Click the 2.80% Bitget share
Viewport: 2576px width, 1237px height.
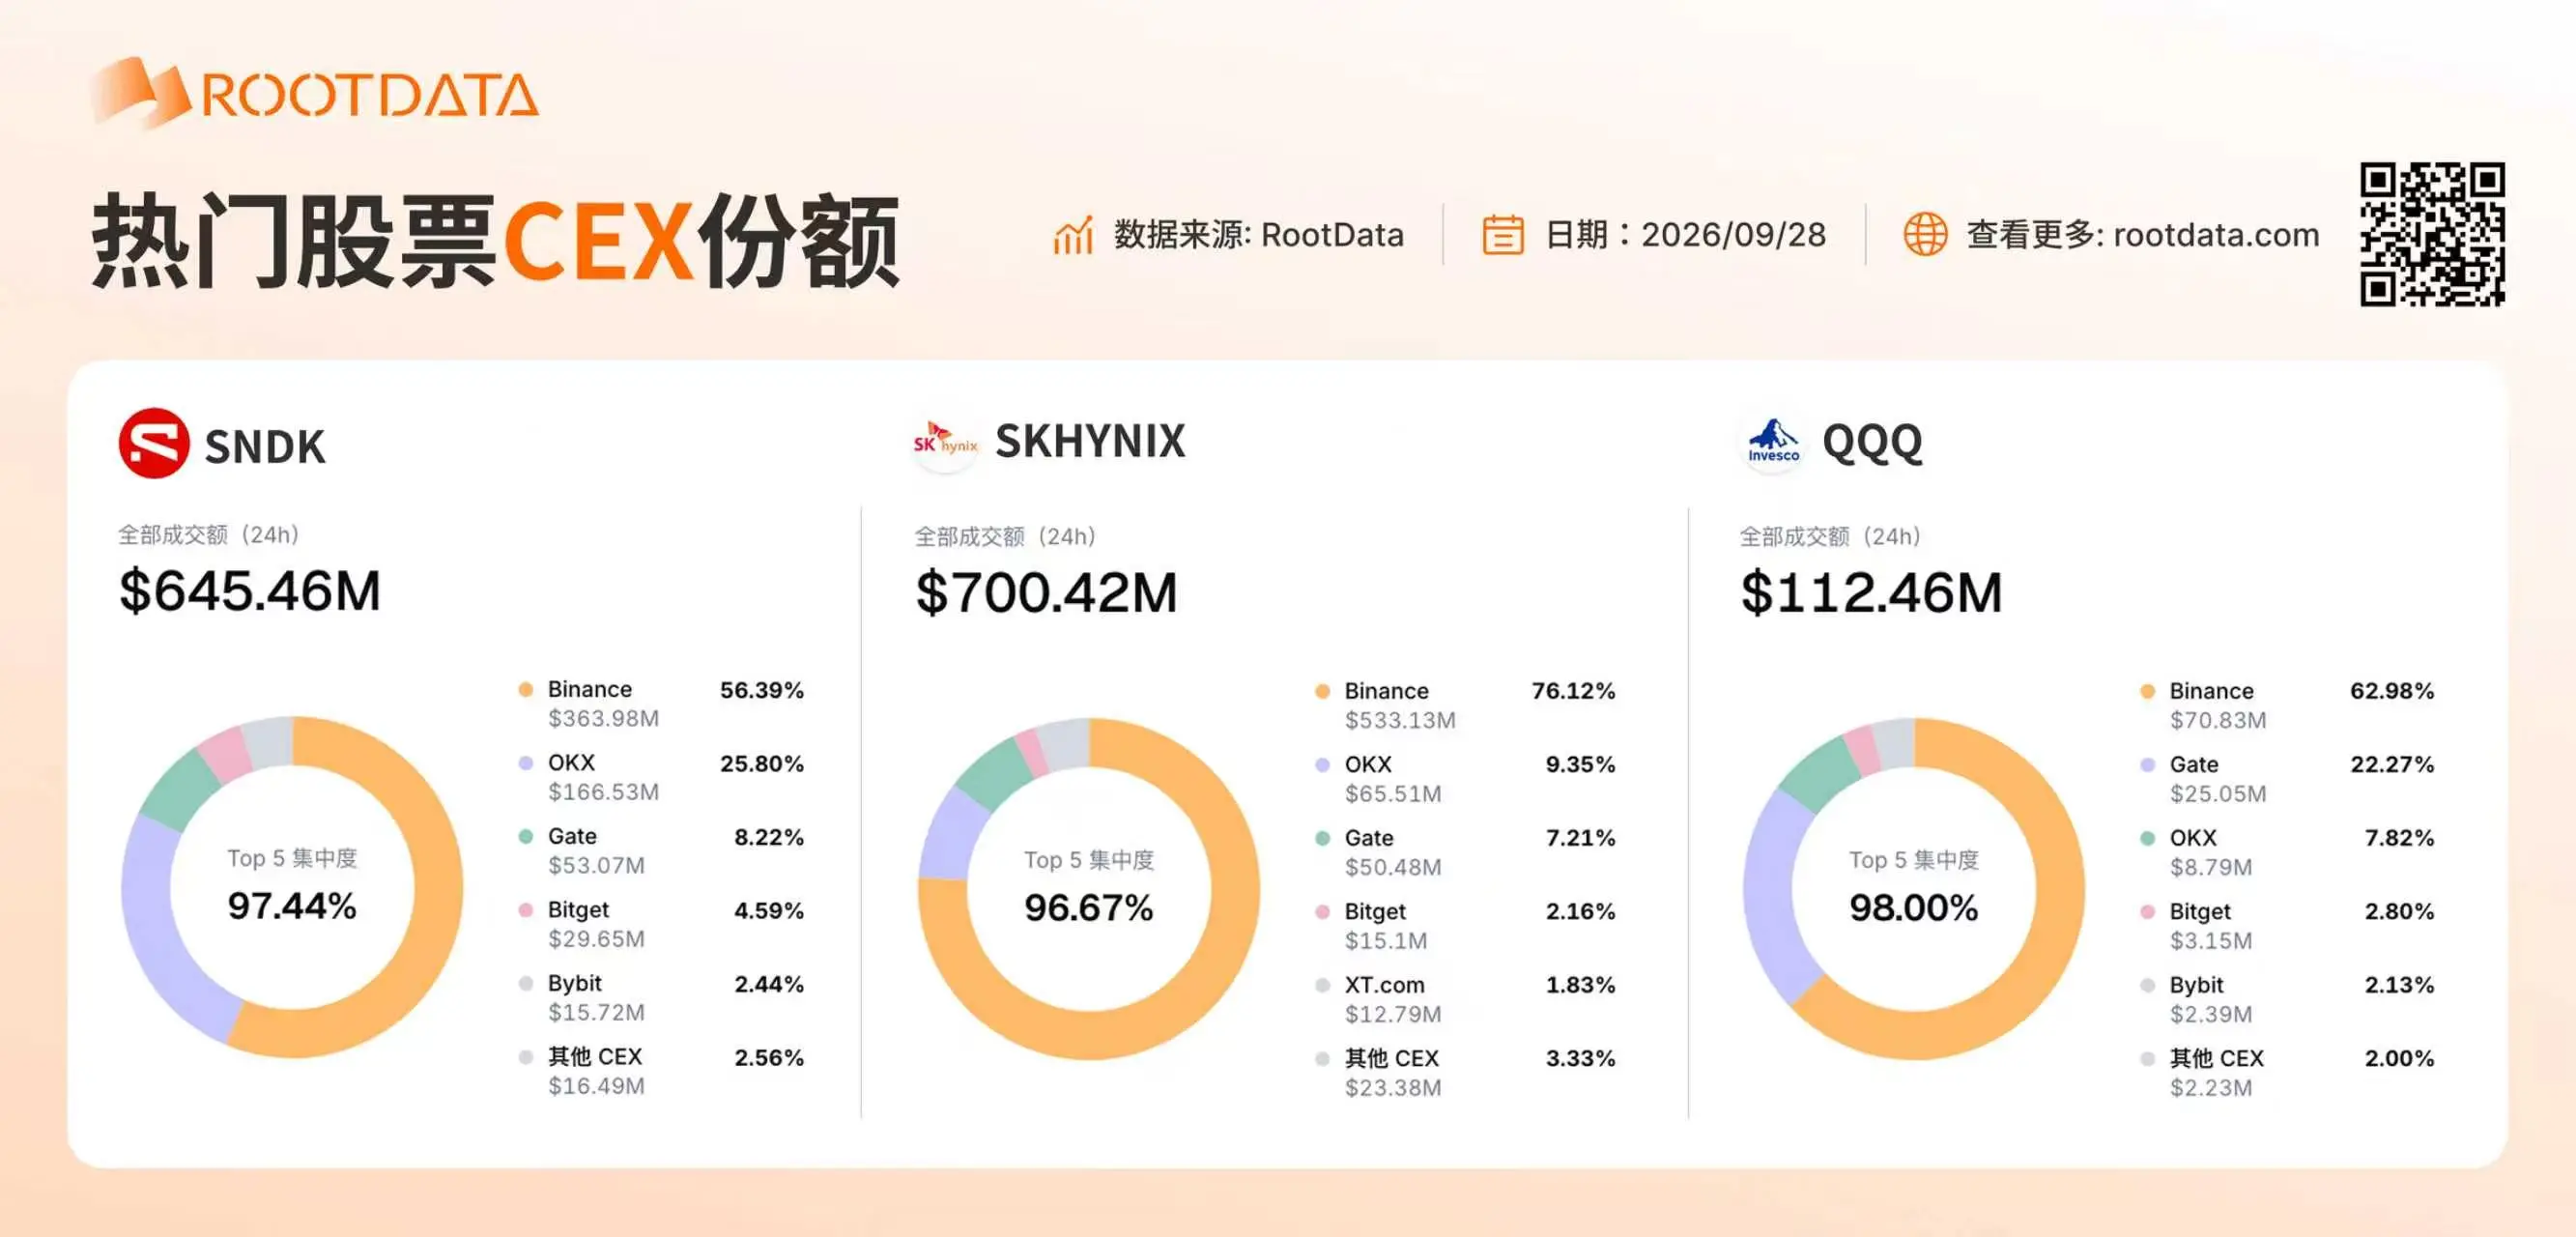[2399, 912]
